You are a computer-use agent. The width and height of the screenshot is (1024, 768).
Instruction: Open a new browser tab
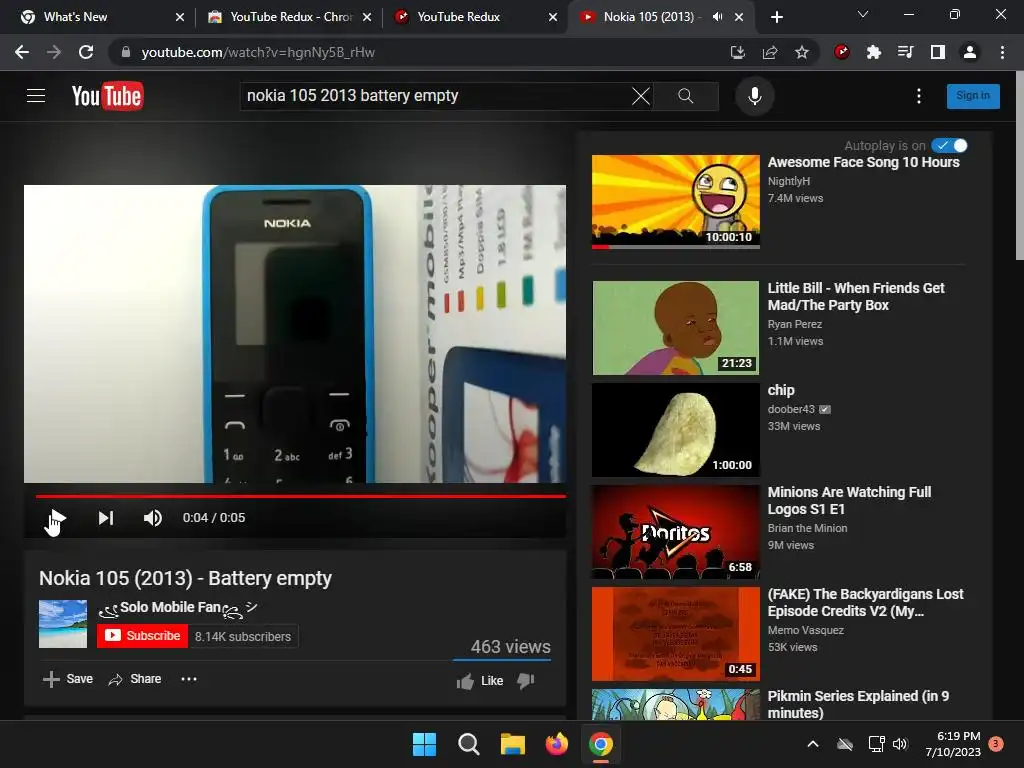[776, 17]
